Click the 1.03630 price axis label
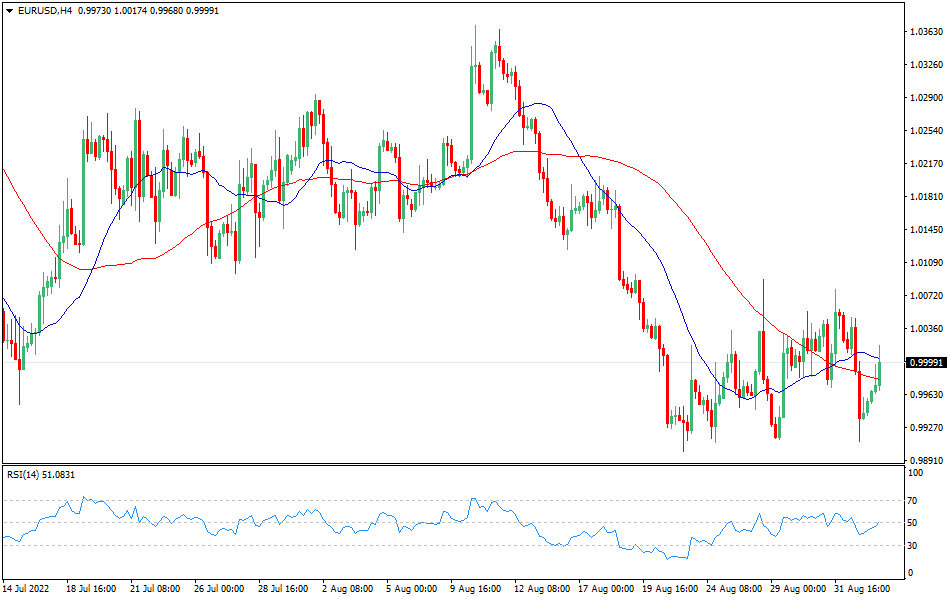The image size is (950, 600). pyautogui.click(x=926, y=32)
